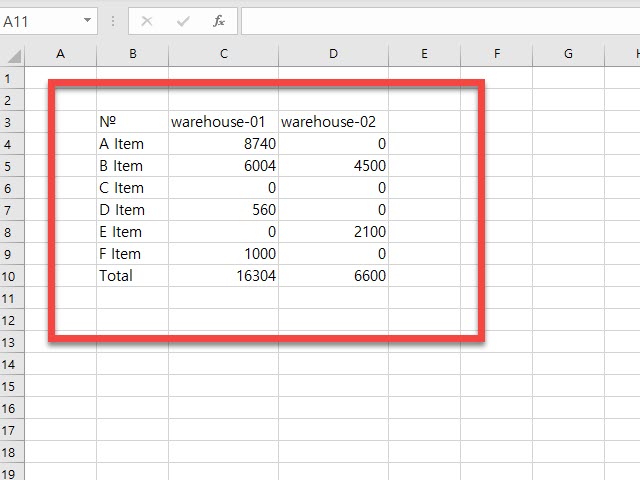This screenshot has width=640, height=480.
Task: Click the cell containing 4500
Action: click(x=333, y=166)
